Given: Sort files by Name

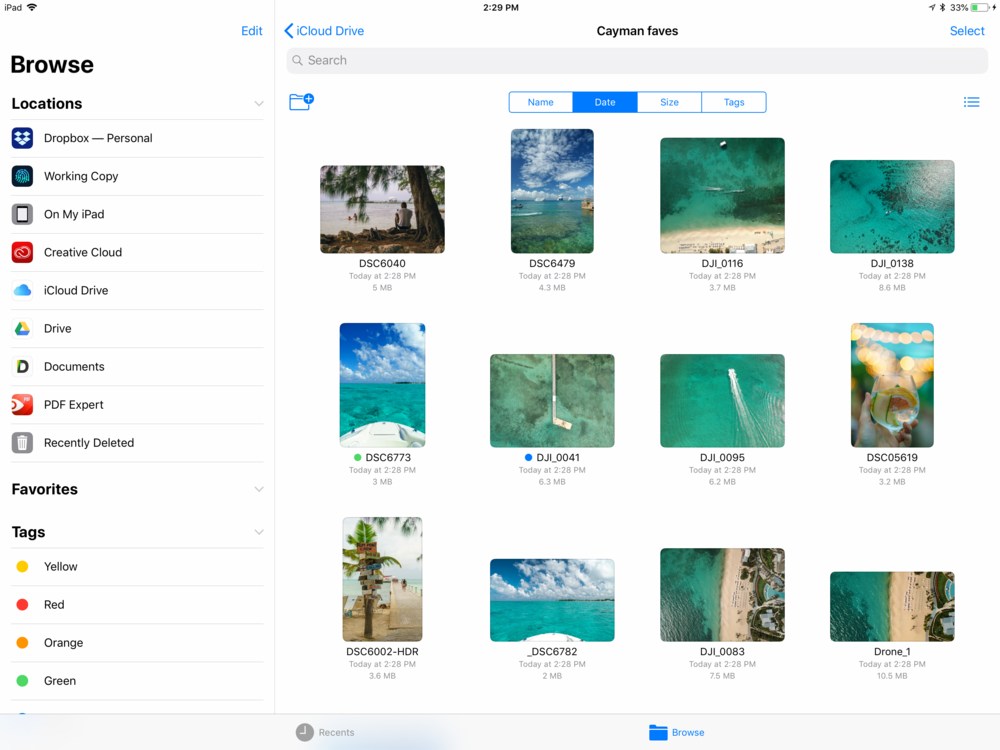Looking at the screenshot, I should pyautogui.click(x=541, y=102).
